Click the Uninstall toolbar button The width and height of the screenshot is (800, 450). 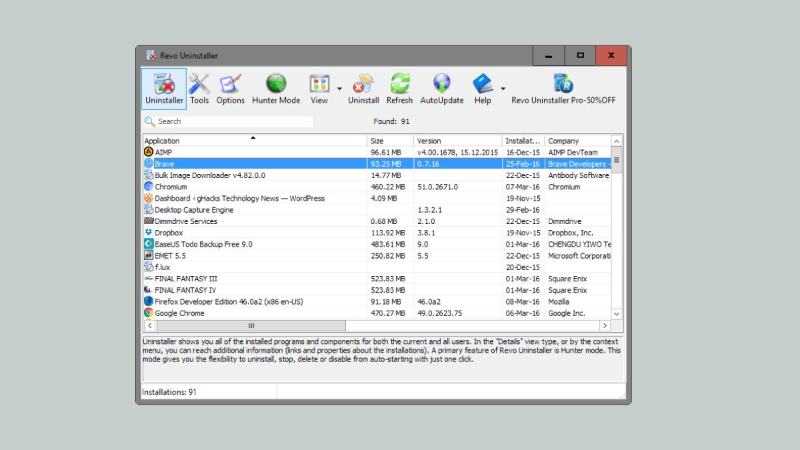(363, 89)
